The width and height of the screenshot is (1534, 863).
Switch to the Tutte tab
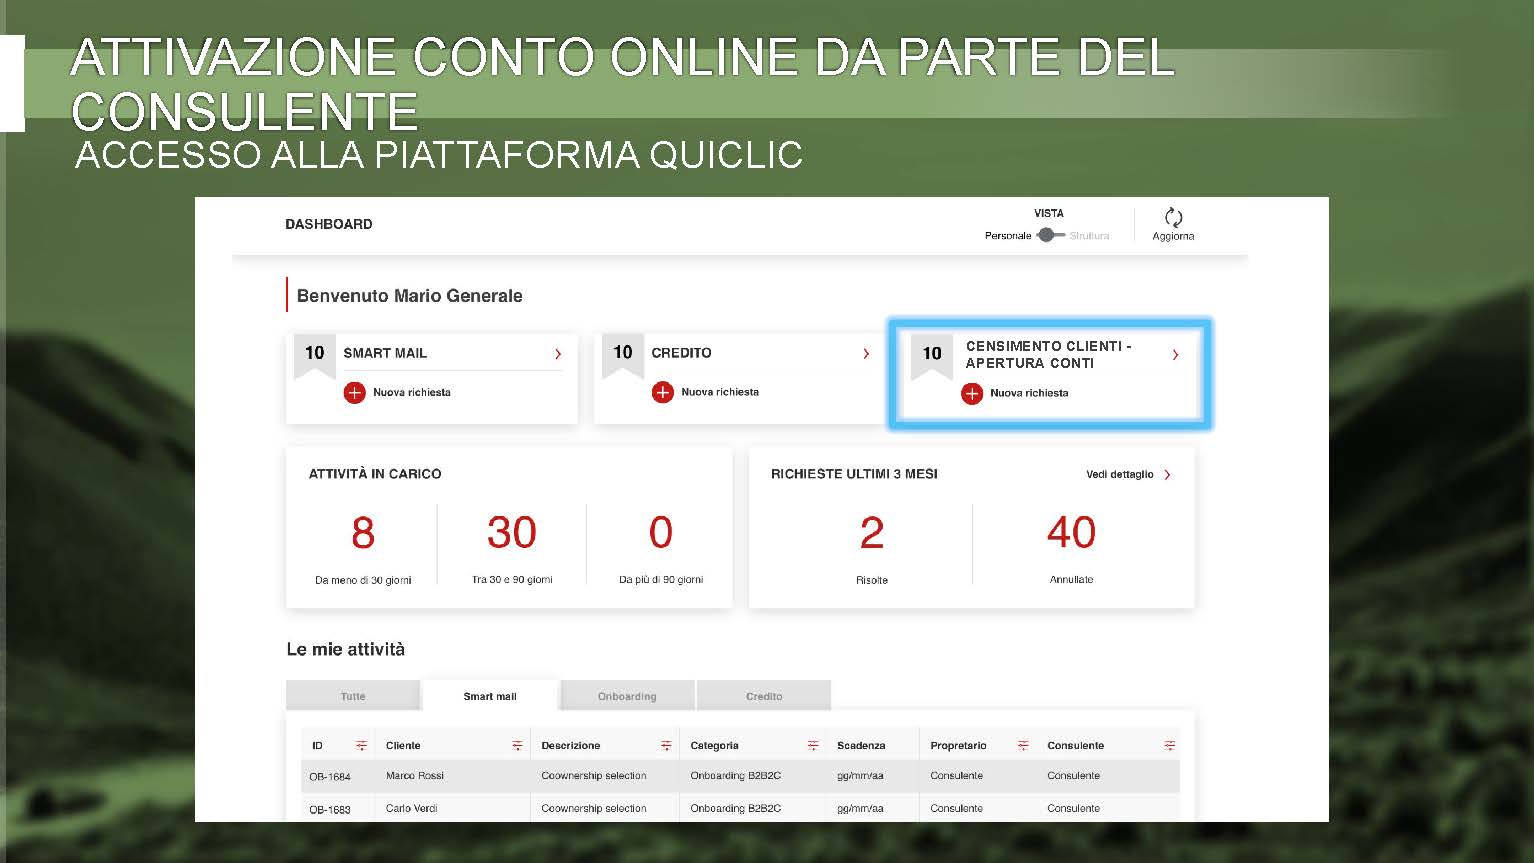click(353, 695)
